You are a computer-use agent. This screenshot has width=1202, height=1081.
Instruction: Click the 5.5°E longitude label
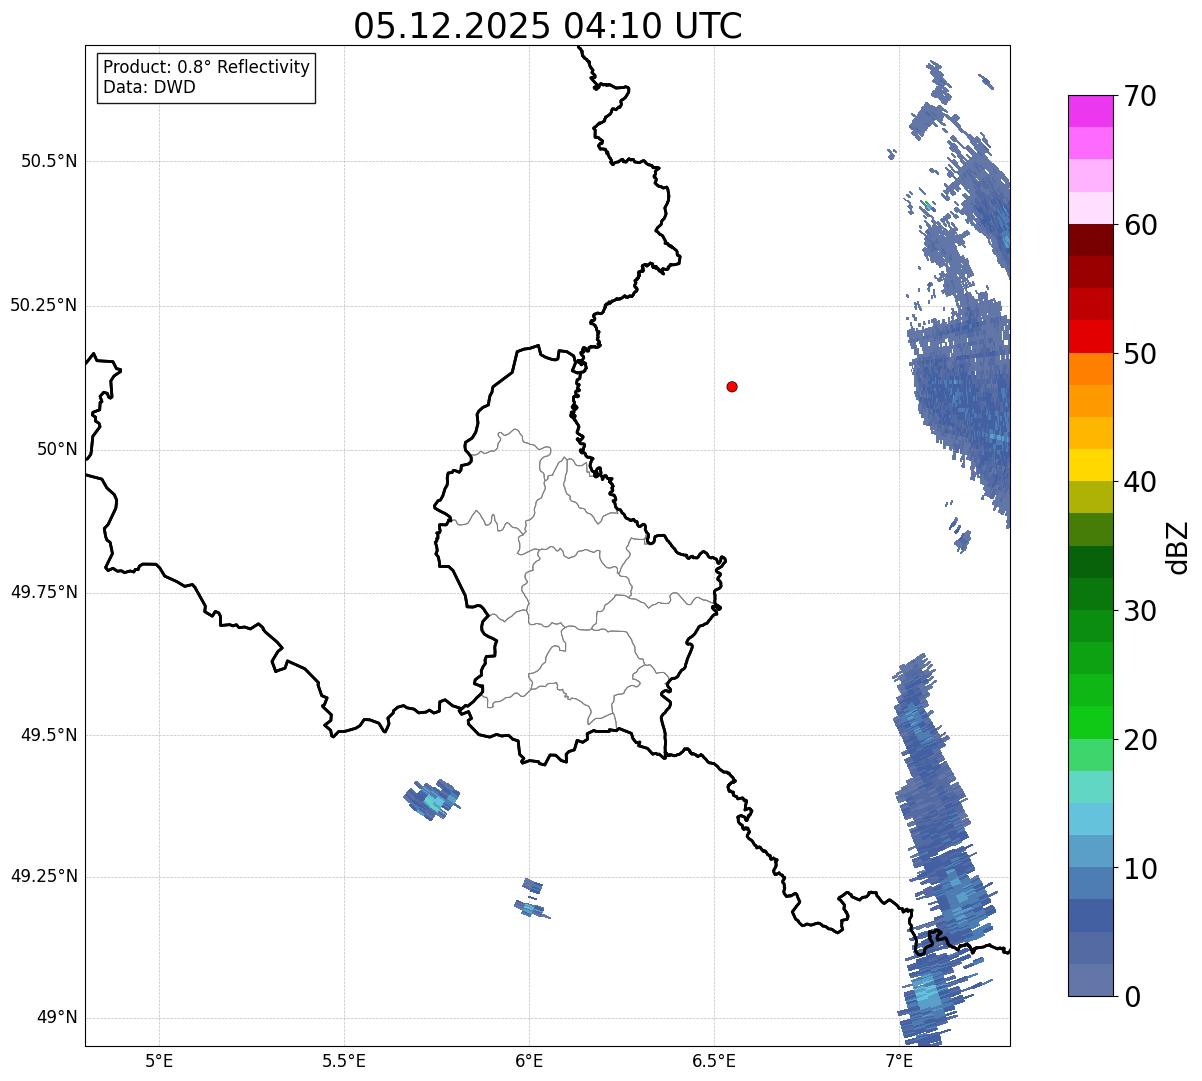pyautogui.click(x=344, y=1060)
